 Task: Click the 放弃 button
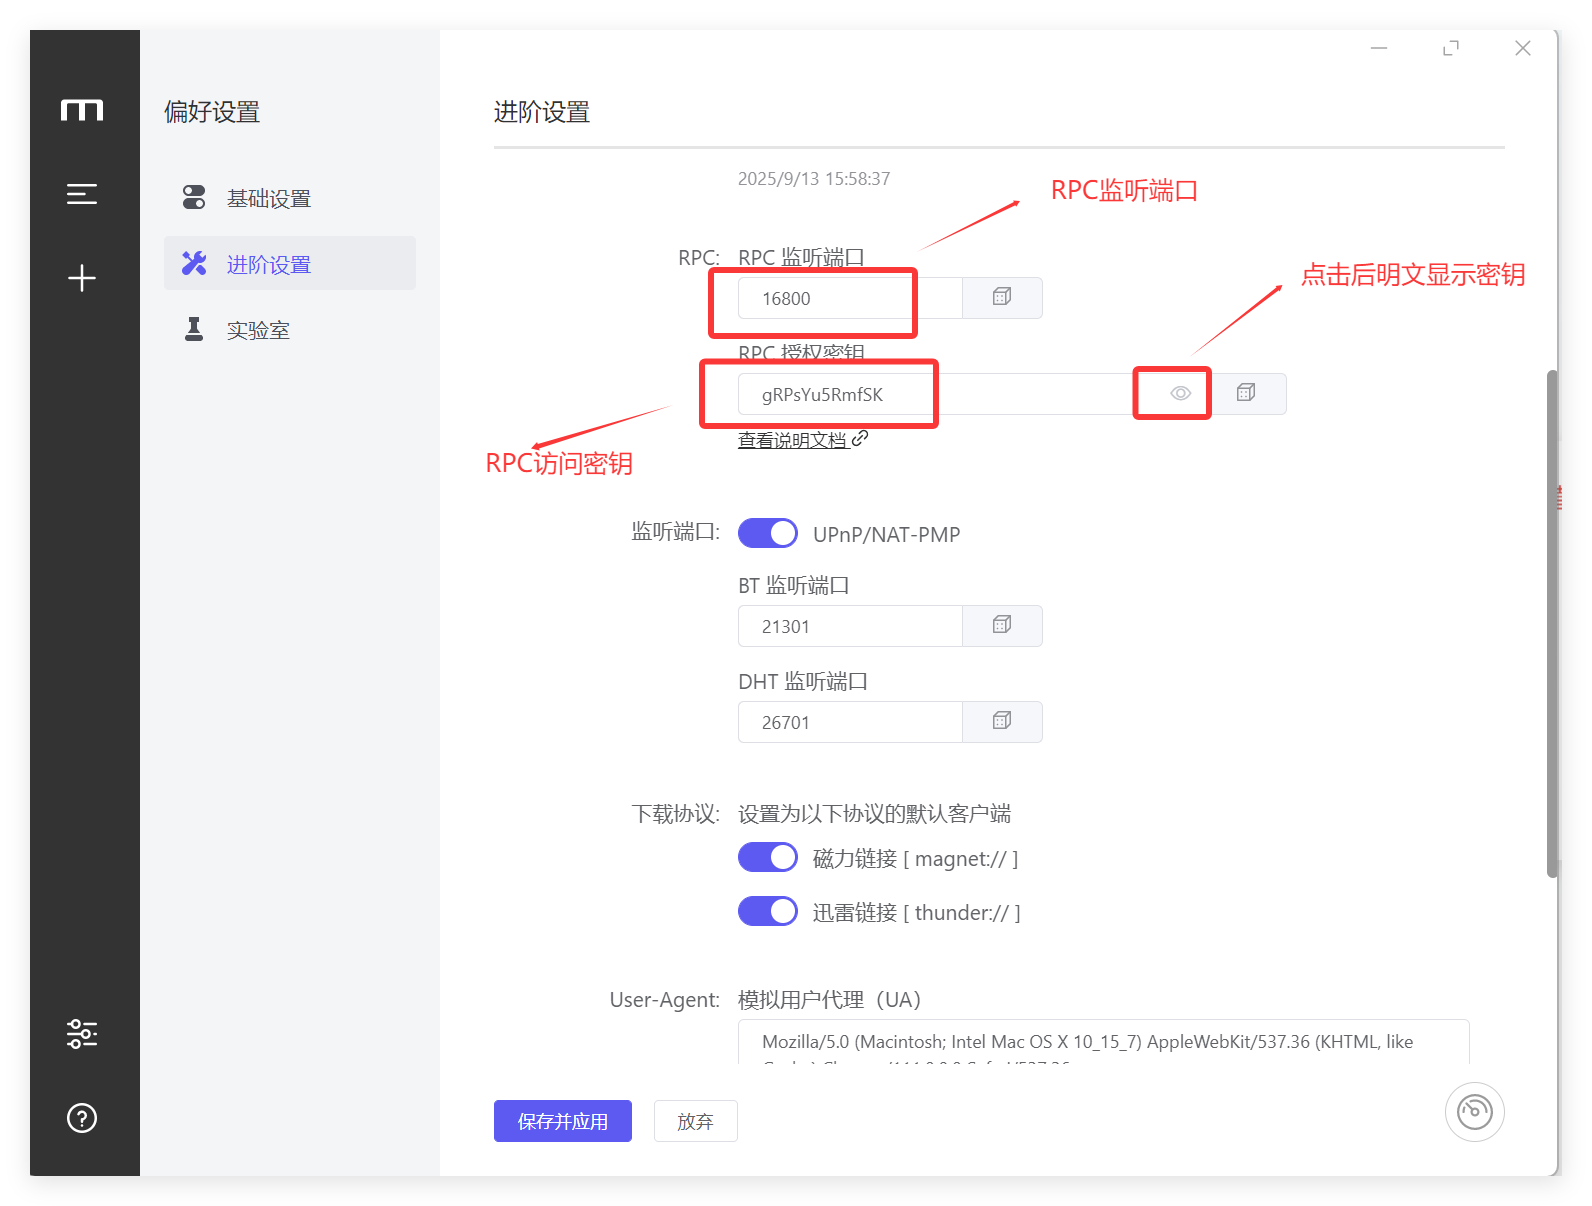(x=695, y=1121)
